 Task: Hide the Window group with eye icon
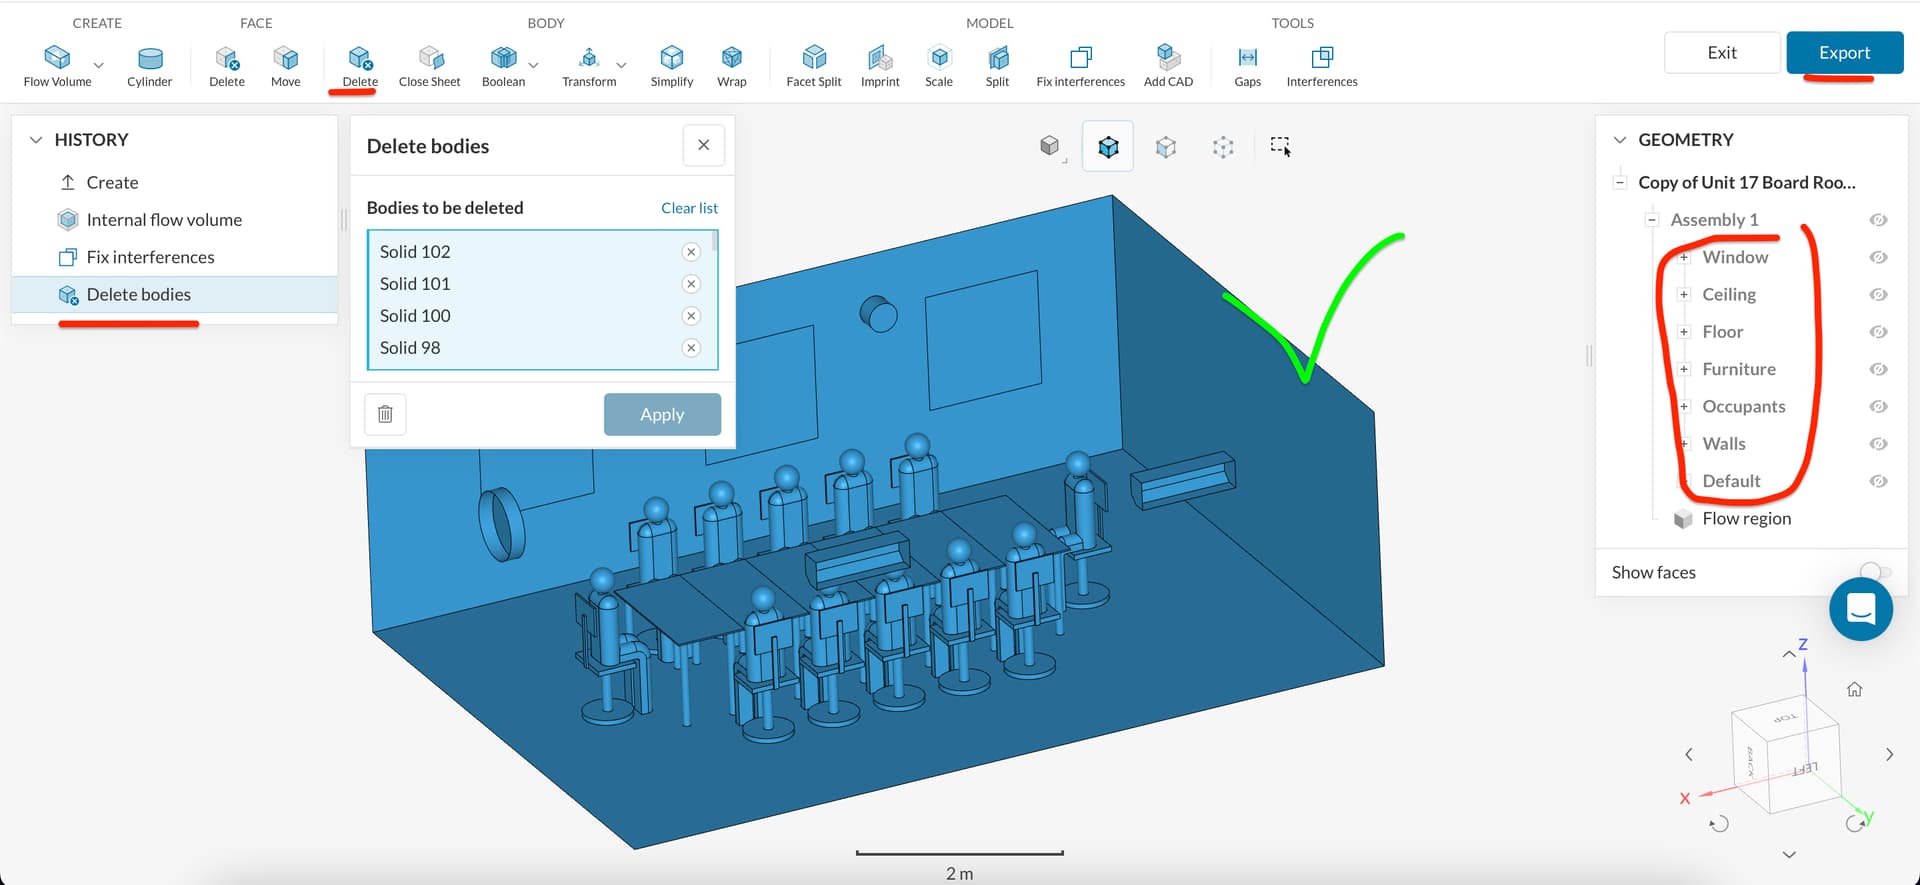(x=1878, y=257)
